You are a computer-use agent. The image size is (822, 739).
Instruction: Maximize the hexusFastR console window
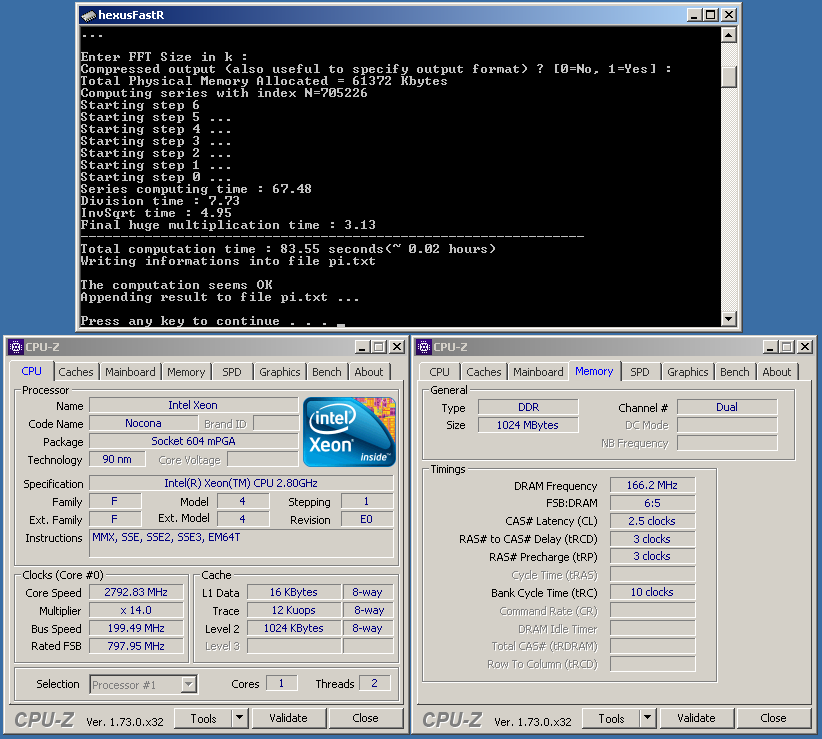click(x=711, y=15)
